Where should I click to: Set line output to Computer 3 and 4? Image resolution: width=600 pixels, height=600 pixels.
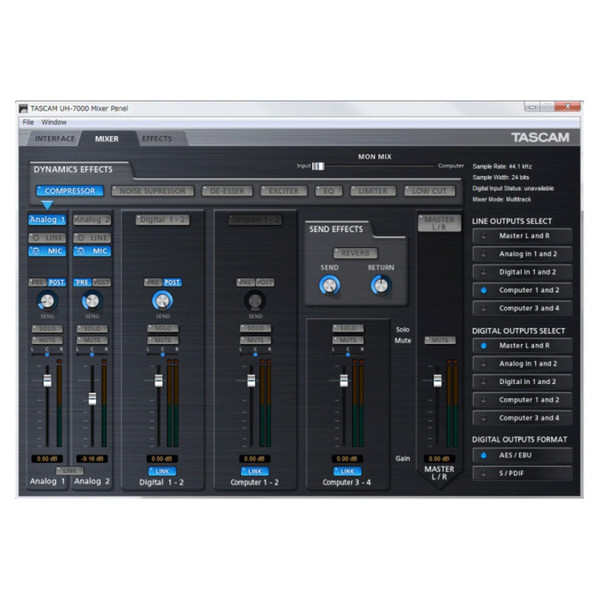(522, 308)
